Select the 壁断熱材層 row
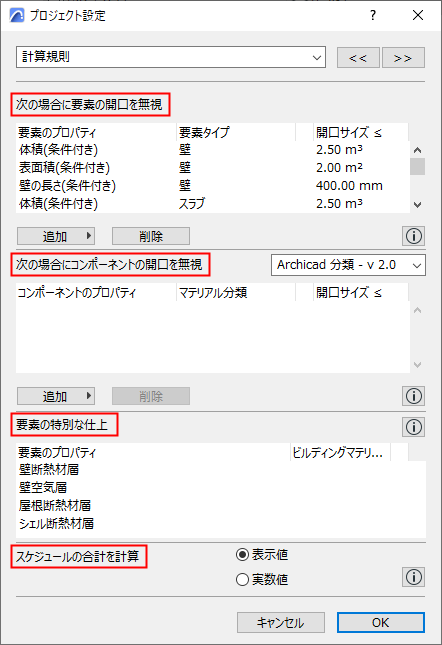 click(221, 470)
